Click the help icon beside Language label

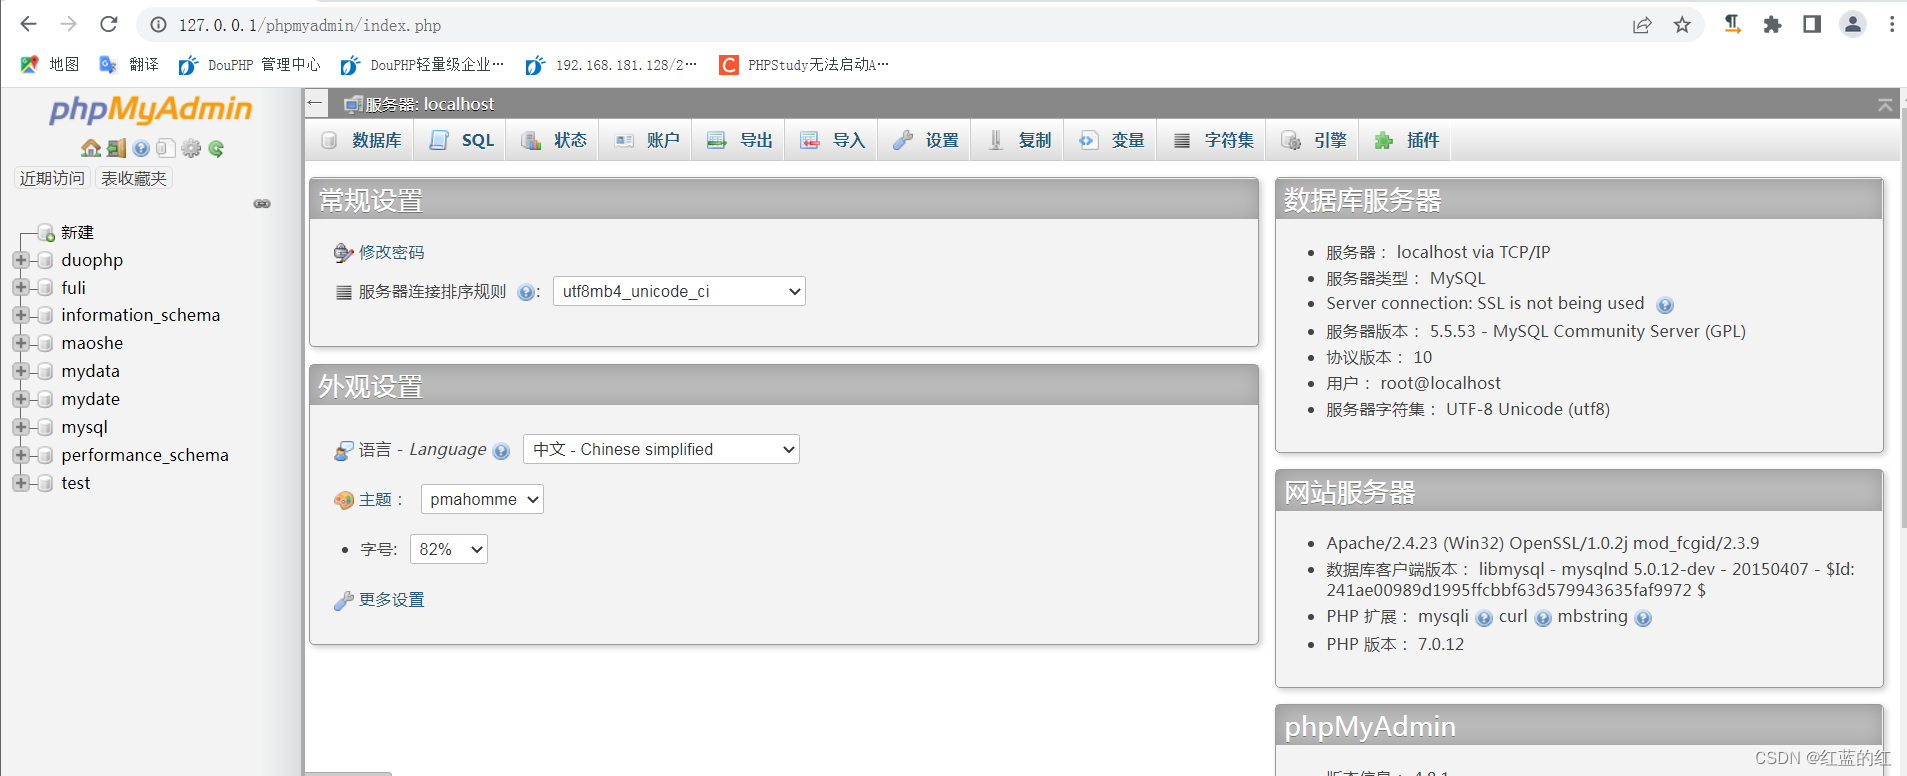coord(501,451)
